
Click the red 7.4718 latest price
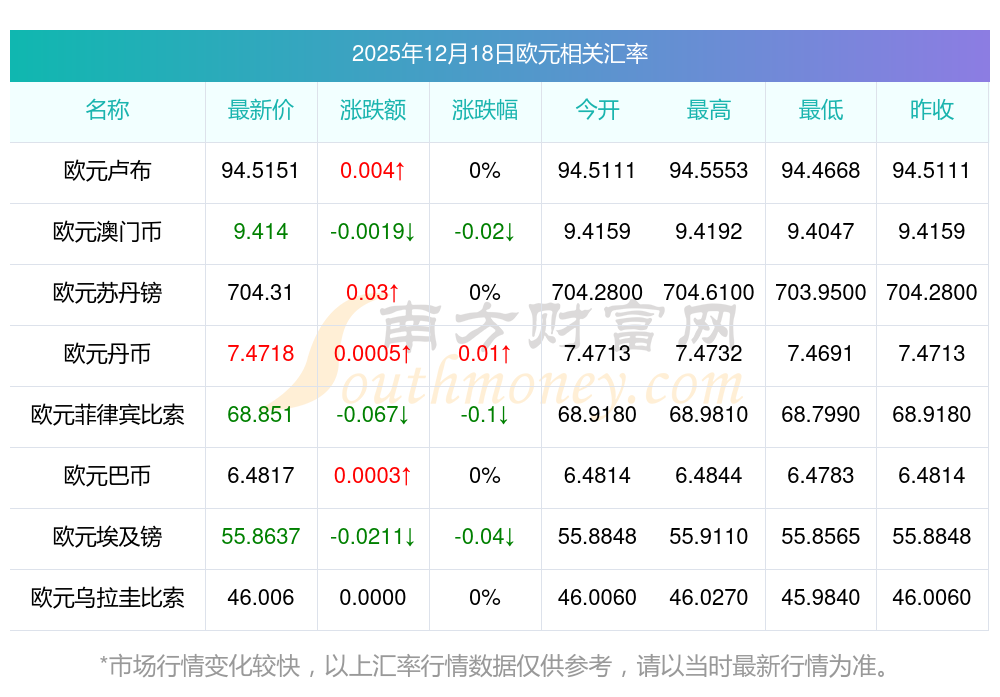[x=260, y=354]
